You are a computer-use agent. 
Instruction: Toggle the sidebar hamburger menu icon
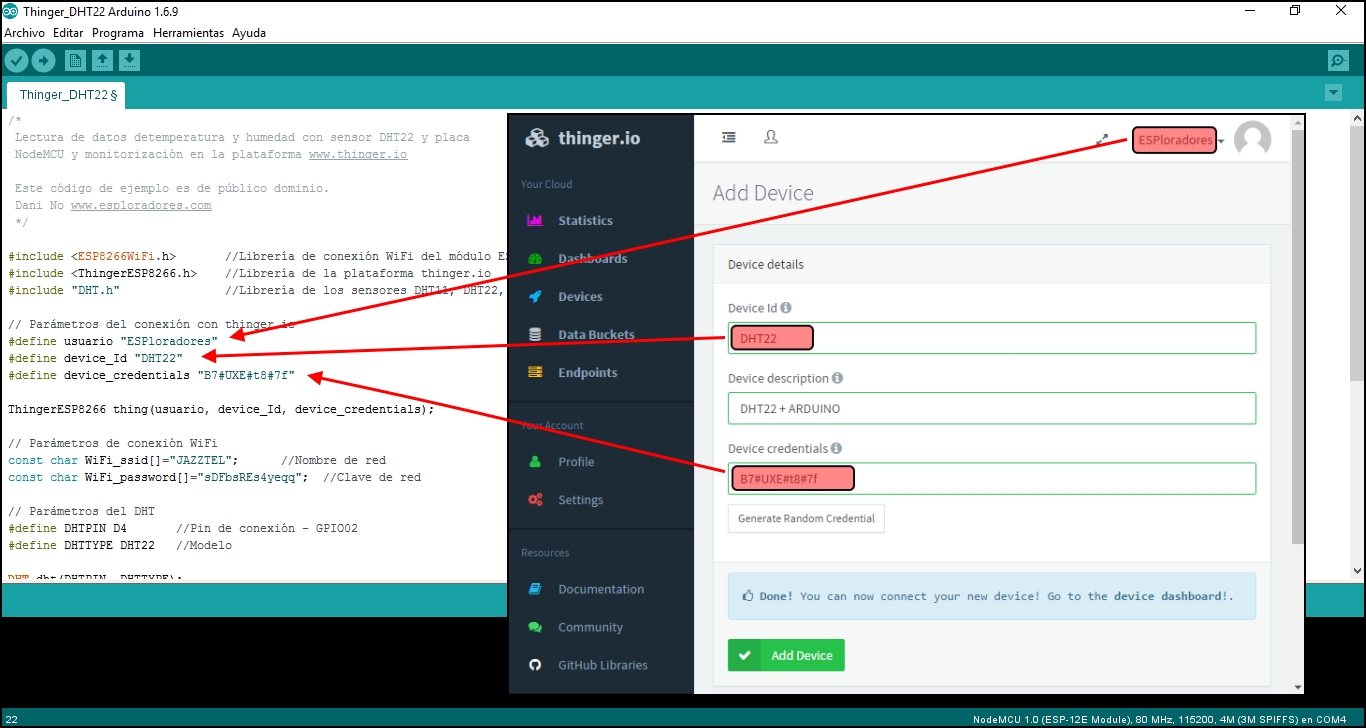(x=729, y=137)
